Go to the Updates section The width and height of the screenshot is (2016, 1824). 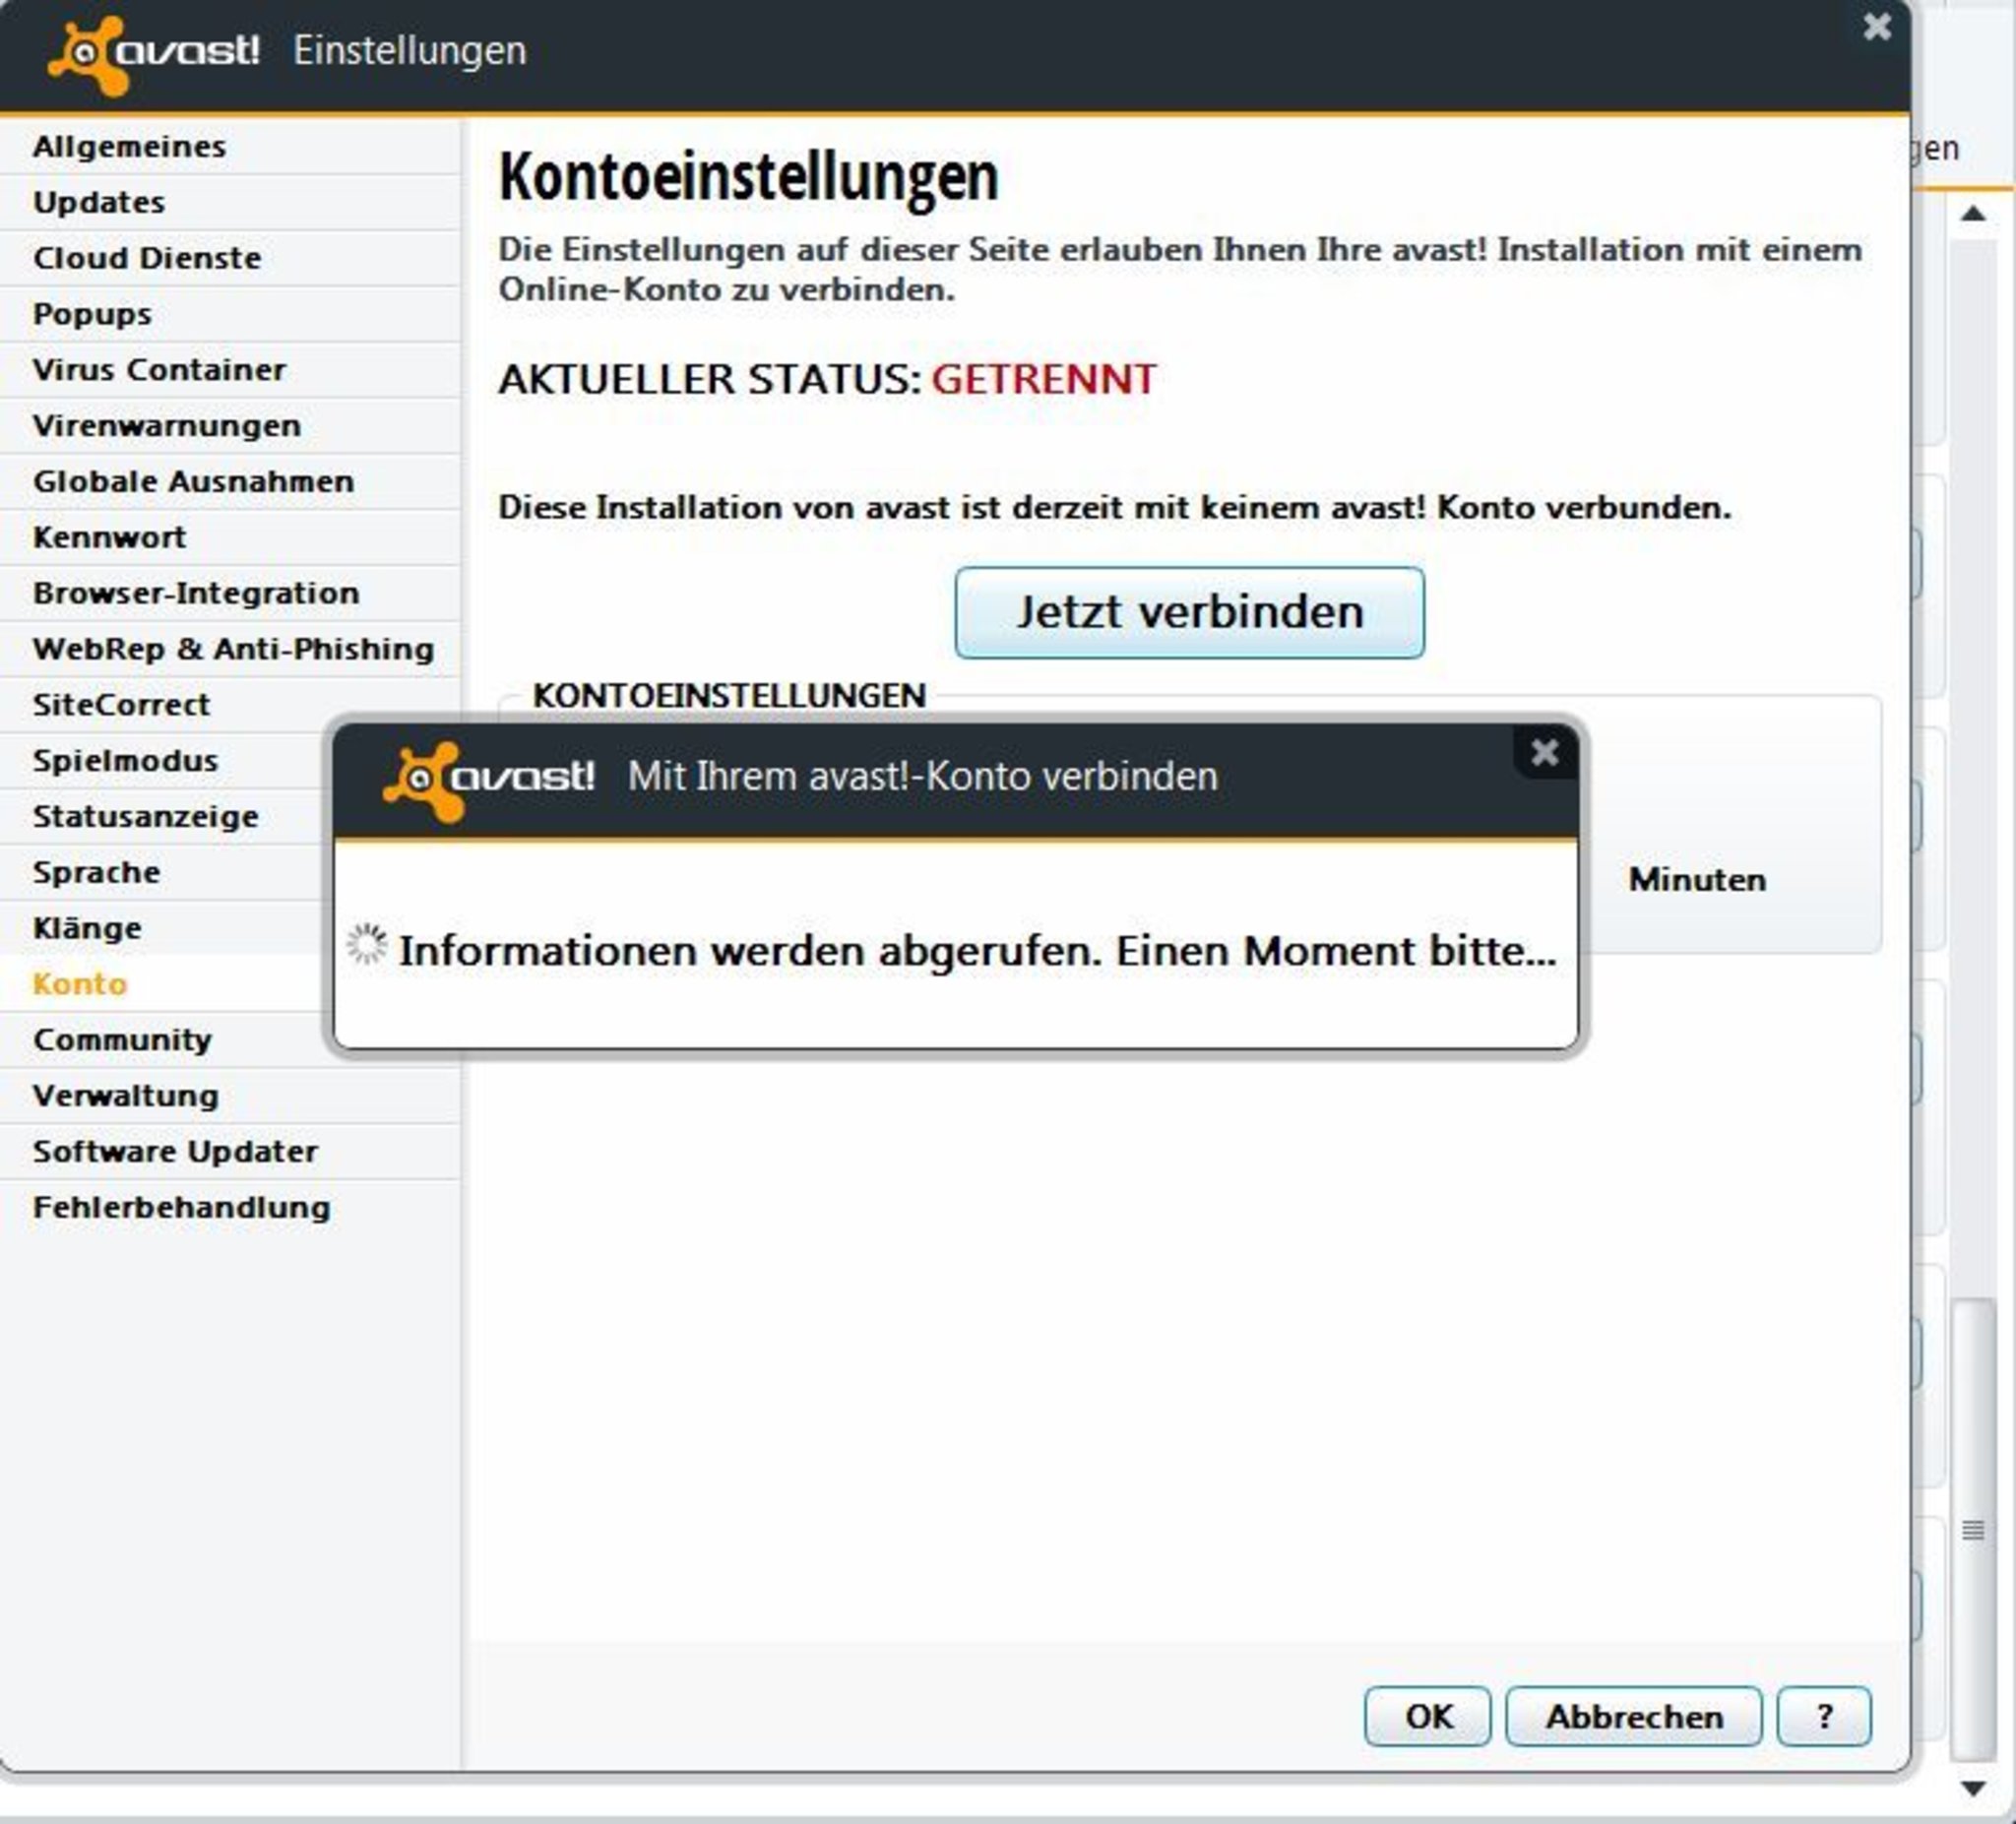[x=99, y=203]
